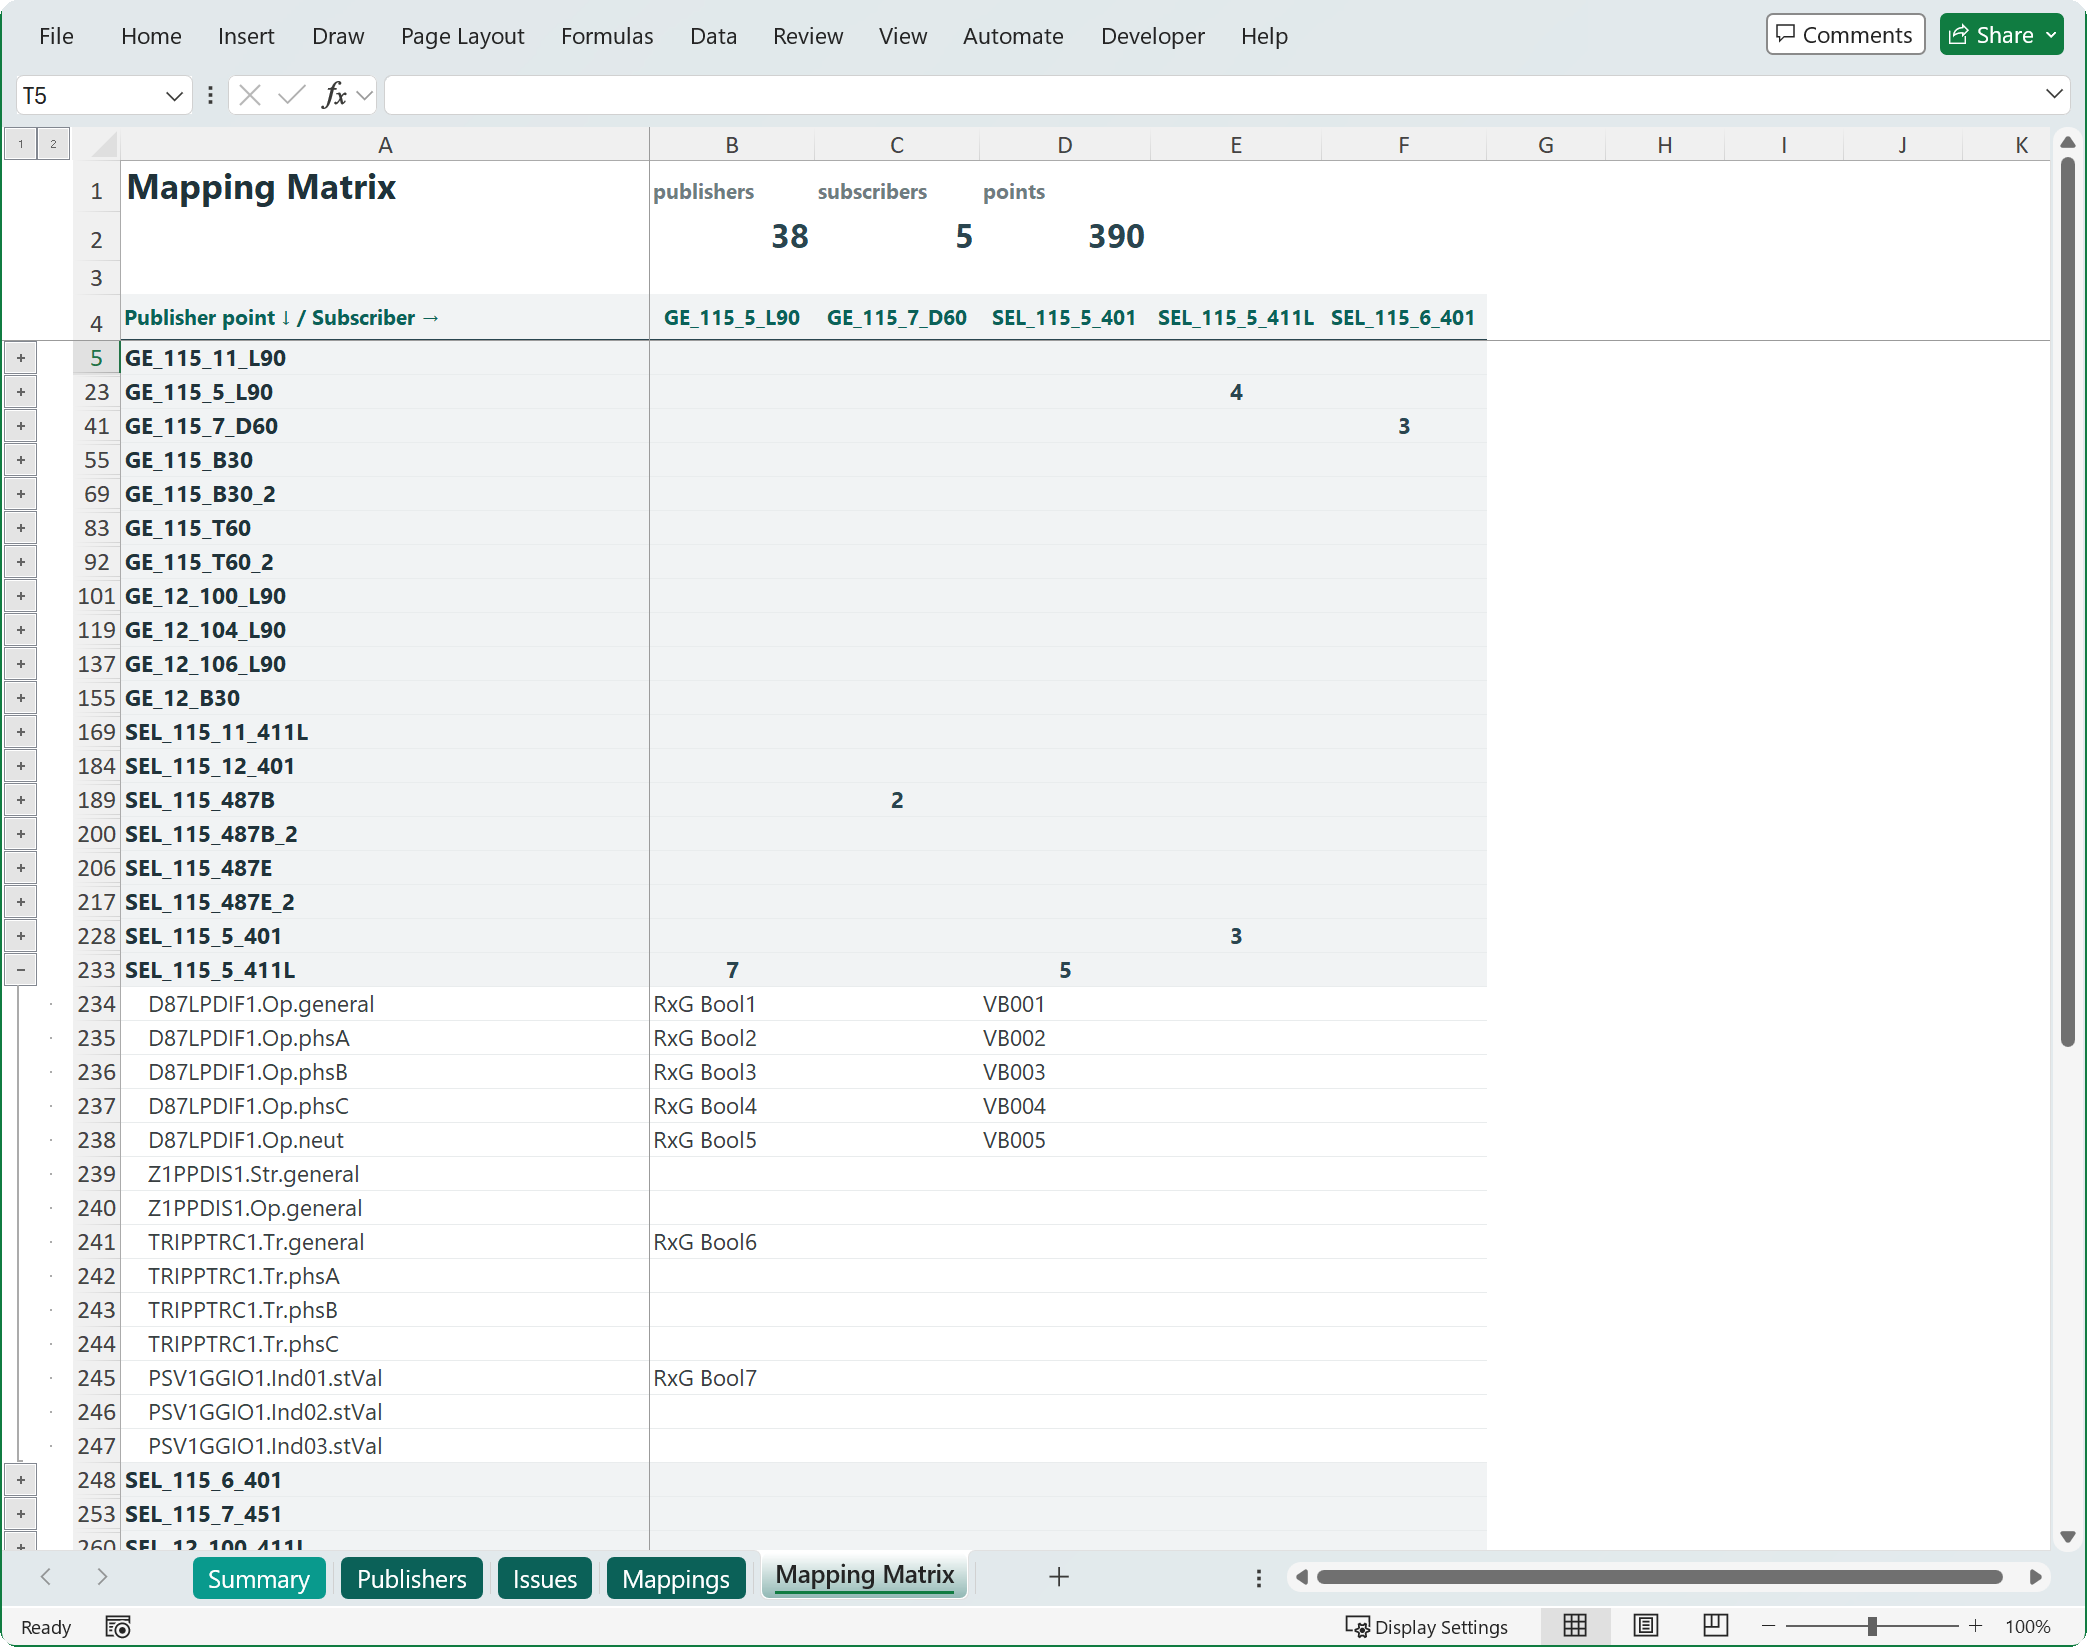Add a new sheet with plus icon

click(1059, 1577)
